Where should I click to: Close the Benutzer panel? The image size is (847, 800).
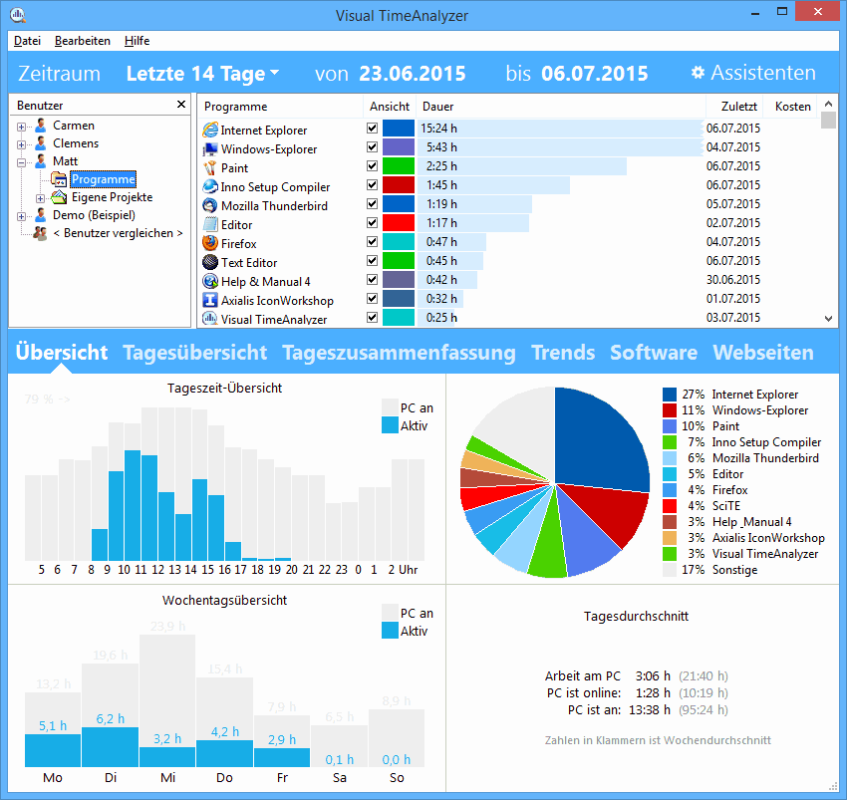pyautogui.click(x=181, y=104)
